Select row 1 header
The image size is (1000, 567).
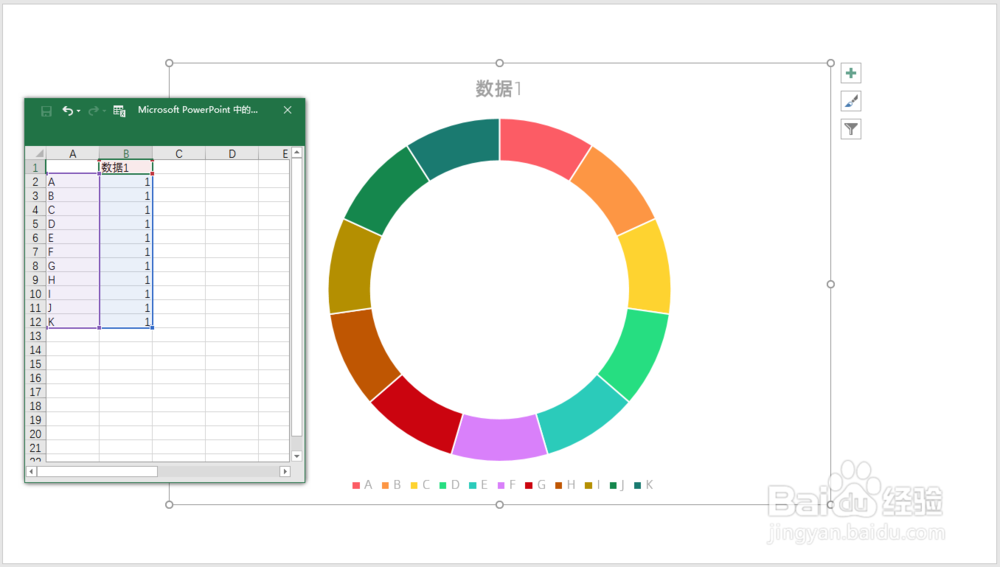coord(36,168)
